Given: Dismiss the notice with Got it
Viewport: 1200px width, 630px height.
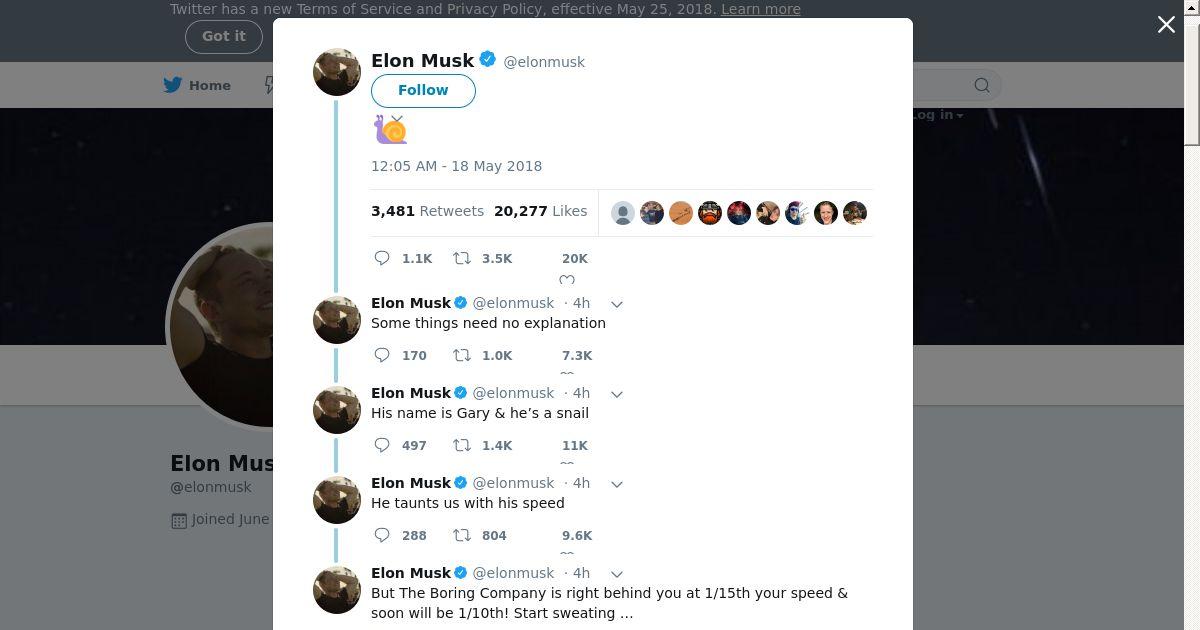Looking at the screenshot, I should (x=223, y=36).
